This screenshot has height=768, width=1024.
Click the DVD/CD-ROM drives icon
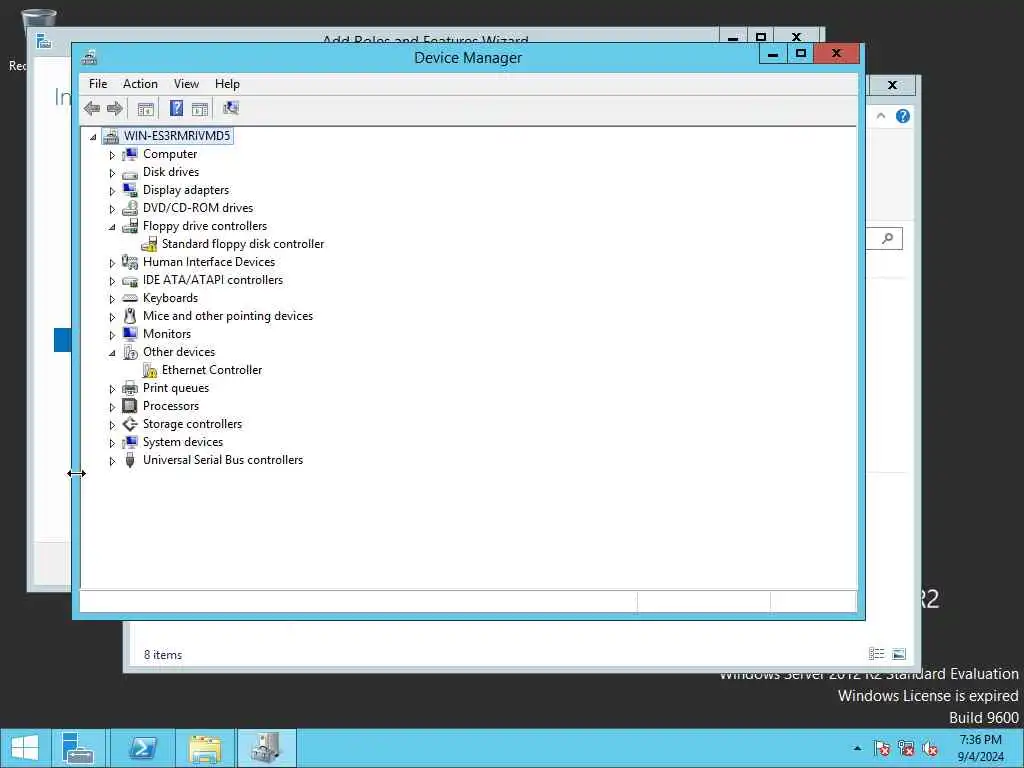pyautogui.click(x=130, y=208)
